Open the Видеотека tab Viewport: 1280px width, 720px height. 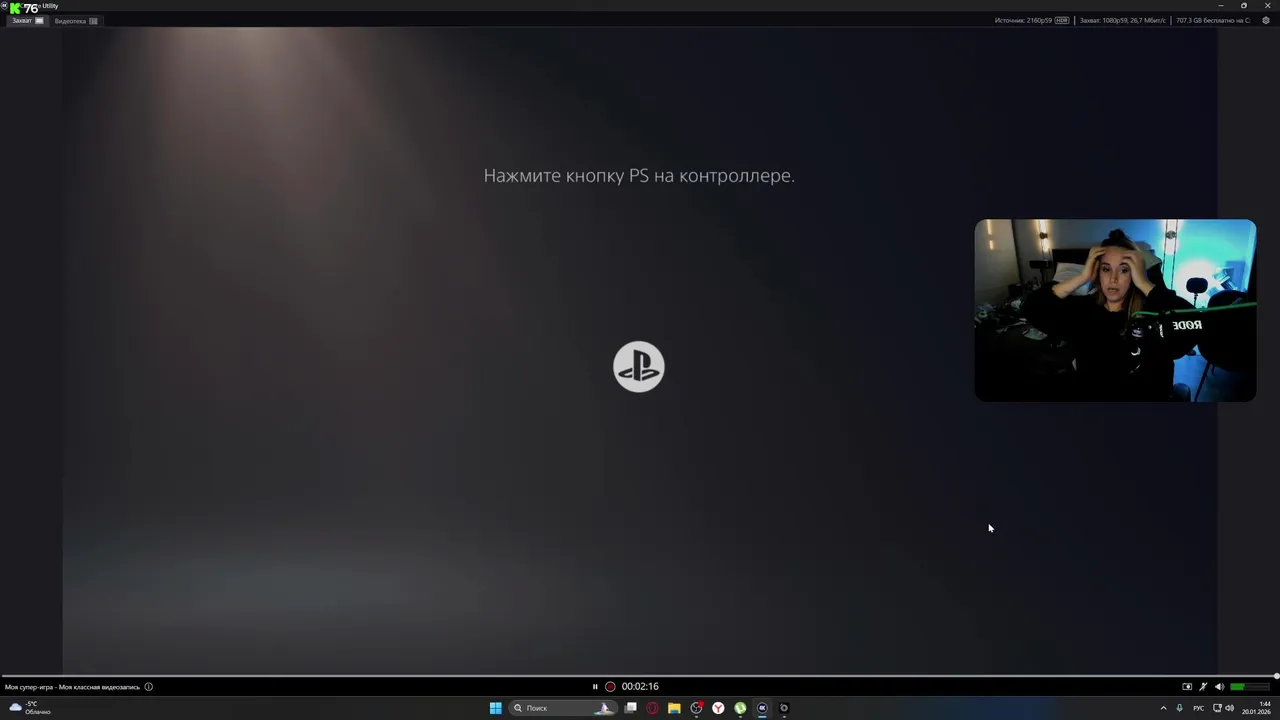pyautogui.click(x=76, y=21)
